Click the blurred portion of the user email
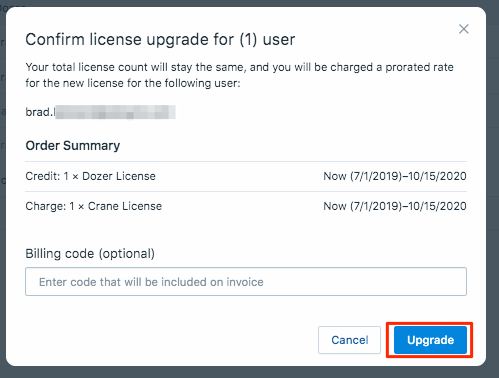This screenshot has height=378, width=499. pos(115,112)
